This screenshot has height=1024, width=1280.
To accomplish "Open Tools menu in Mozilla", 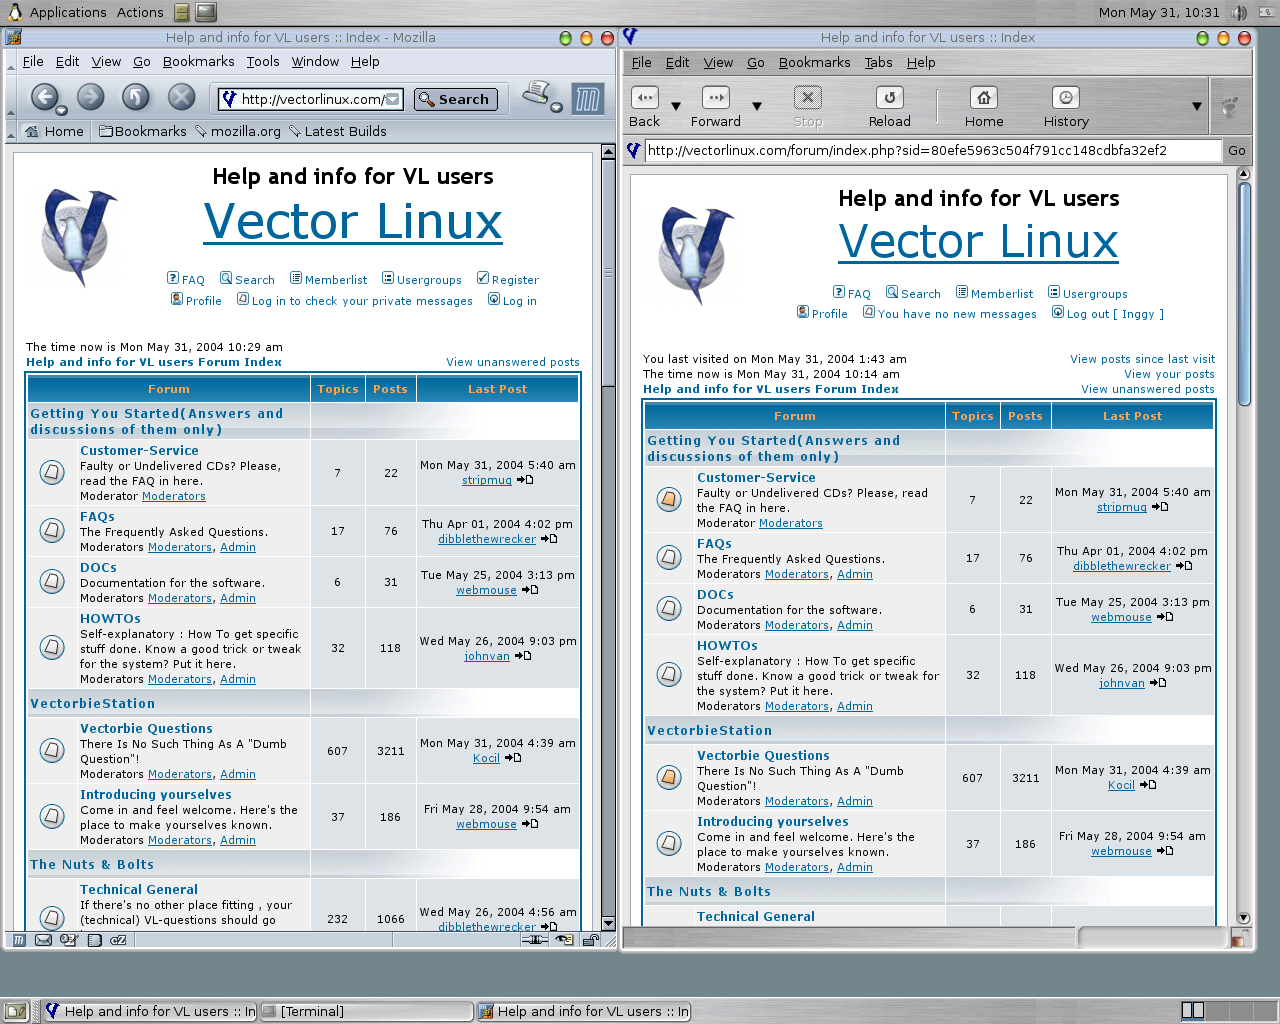I will click(263, 61).
